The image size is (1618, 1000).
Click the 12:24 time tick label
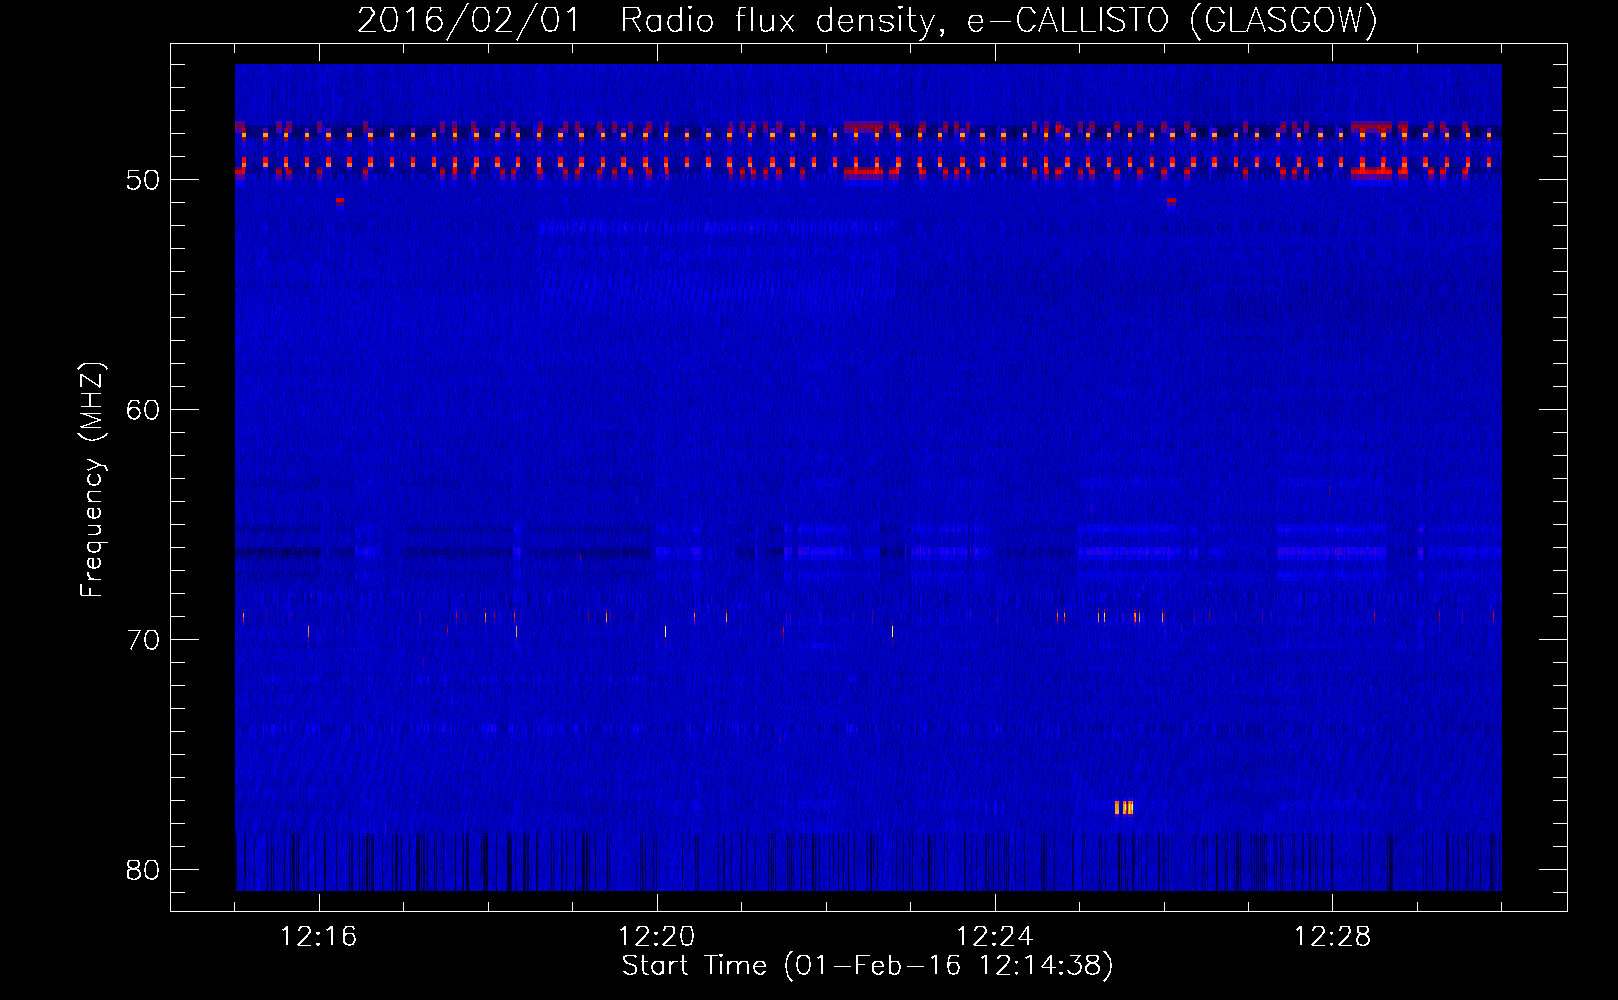[x=995, y=937]
